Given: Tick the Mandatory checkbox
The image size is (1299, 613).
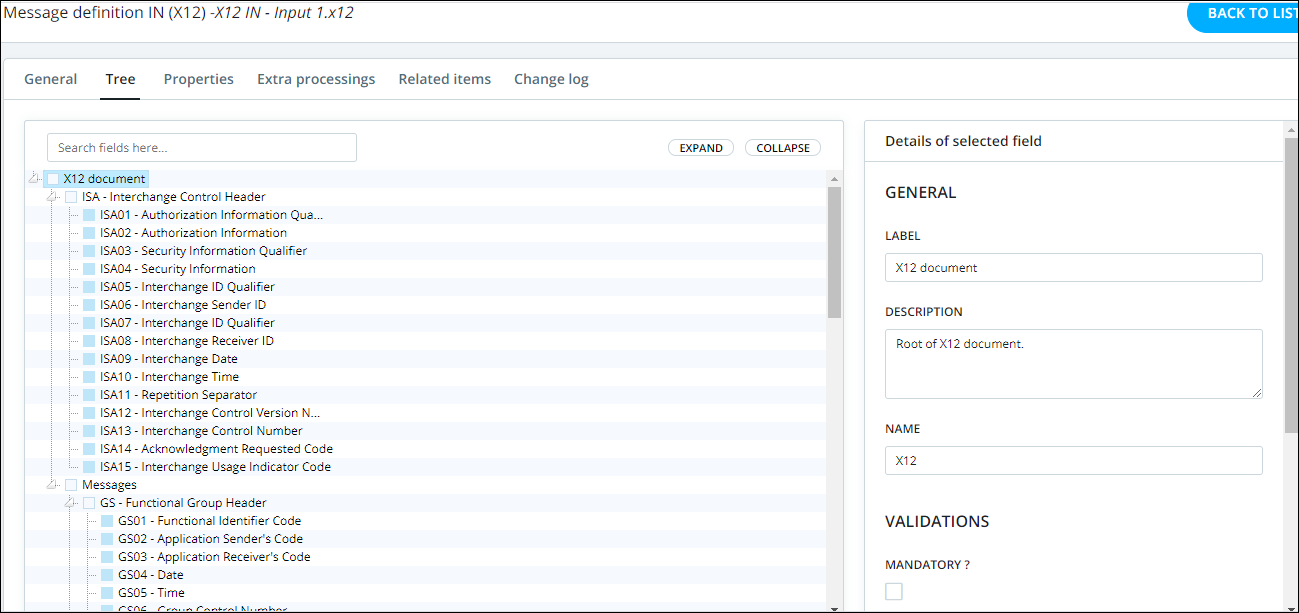Looking at the screenshot, I should point(894,591).
